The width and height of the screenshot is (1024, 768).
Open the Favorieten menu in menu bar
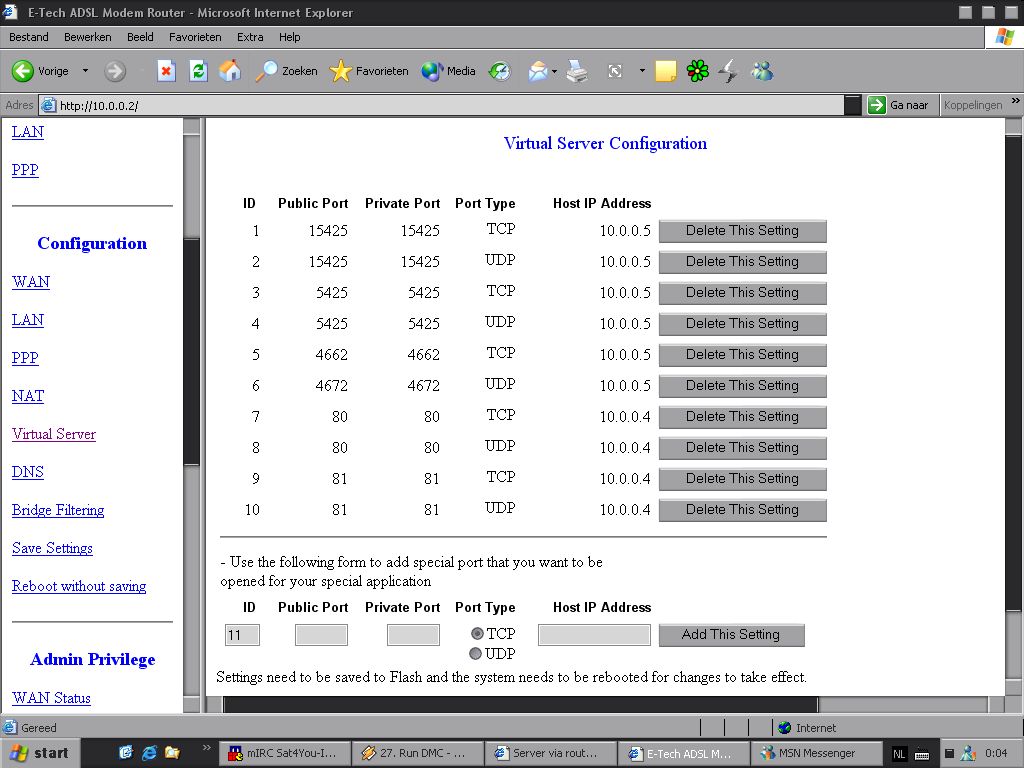click(x=195, y=37)
